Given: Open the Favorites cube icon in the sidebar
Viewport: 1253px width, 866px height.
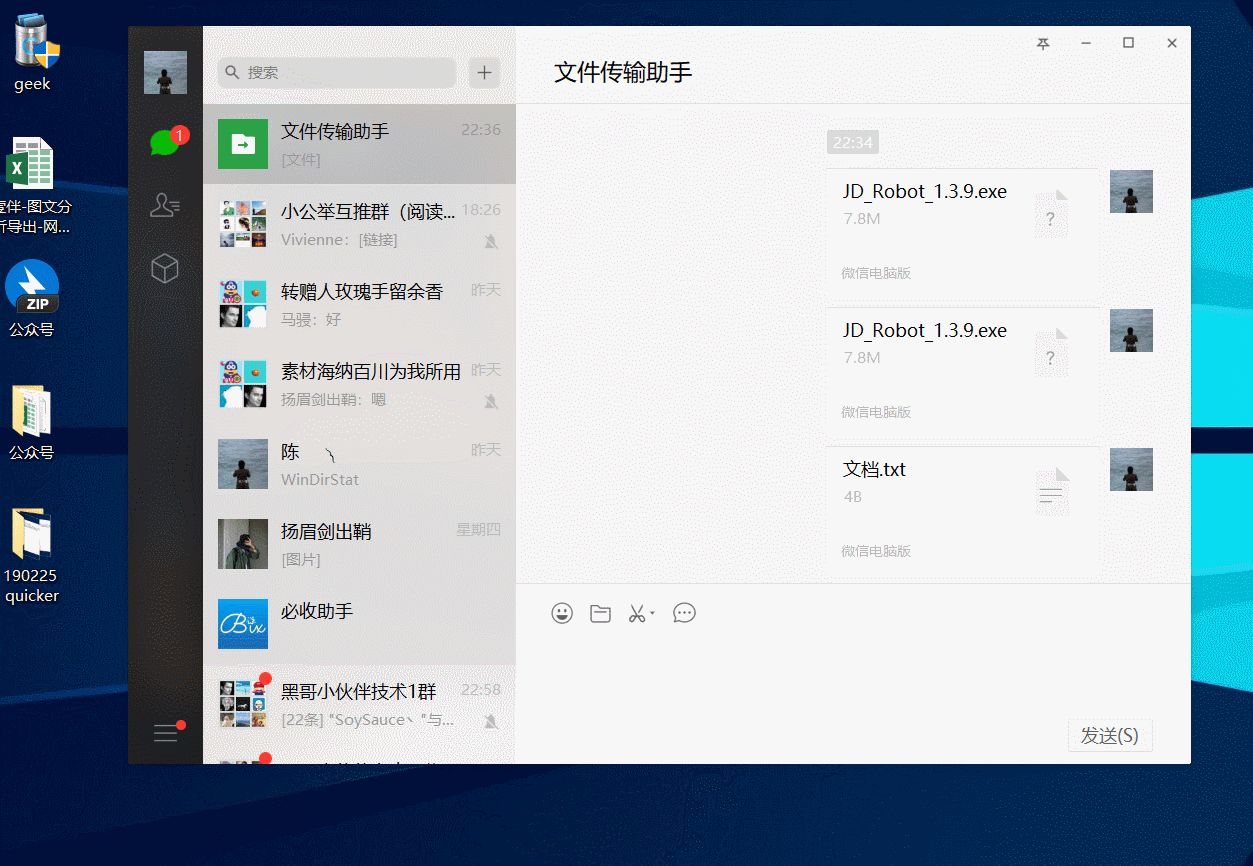Looking at the screenshot, I should coord(165,268).
